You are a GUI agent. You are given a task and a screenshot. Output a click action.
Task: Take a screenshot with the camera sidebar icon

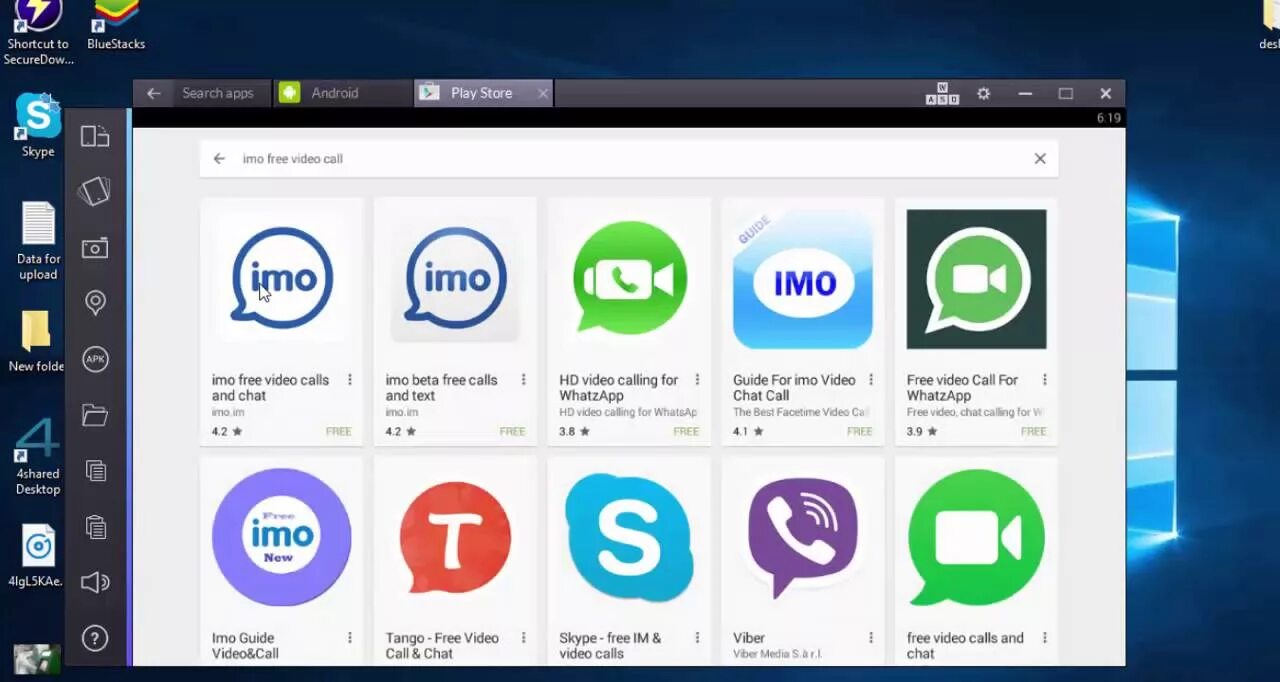point(95,248)
